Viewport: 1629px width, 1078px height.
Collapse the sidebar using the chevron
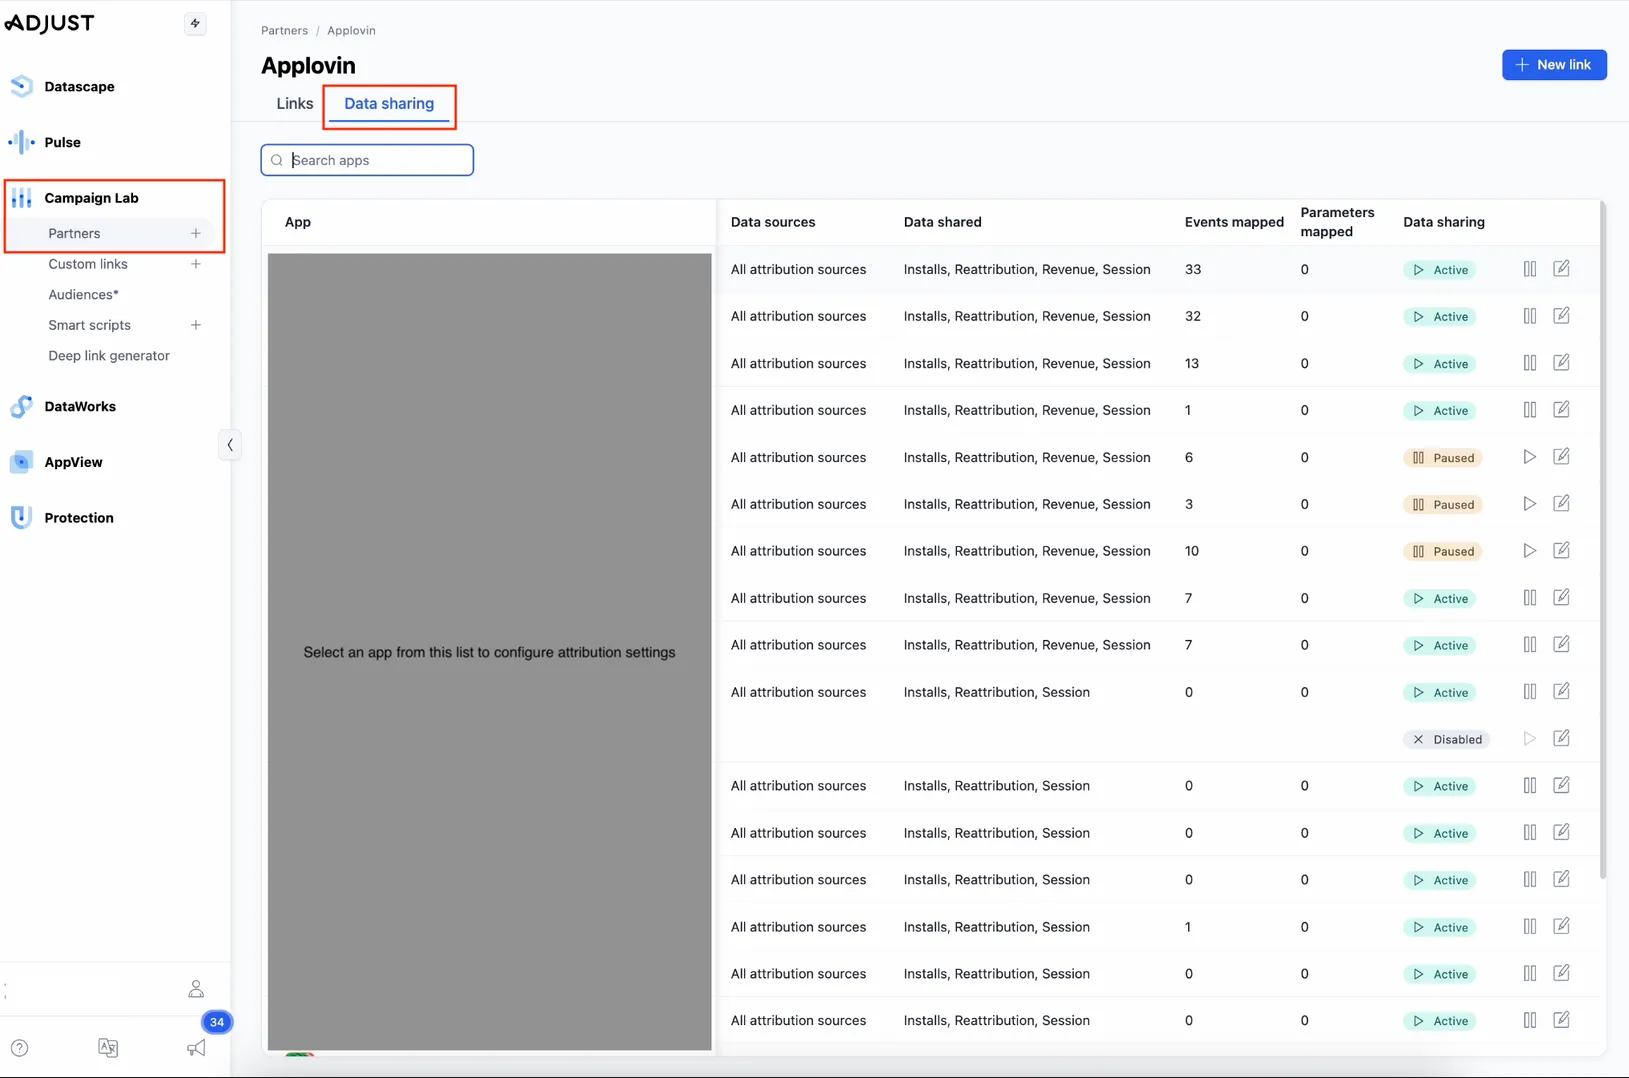(x=229, y=444)
